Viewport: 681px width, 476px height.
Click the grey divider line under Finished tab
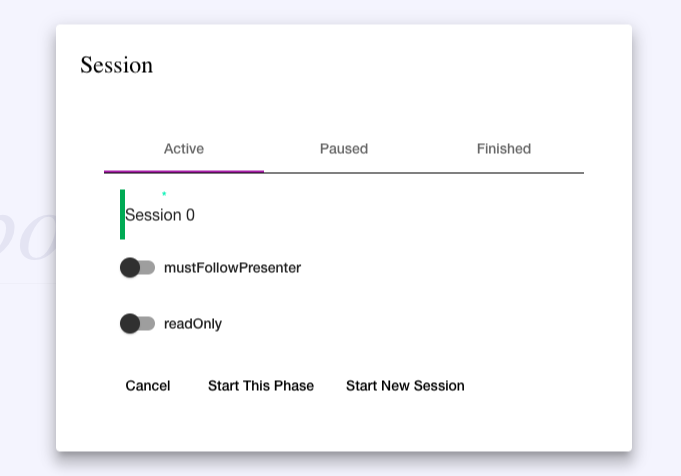[503, 173]
